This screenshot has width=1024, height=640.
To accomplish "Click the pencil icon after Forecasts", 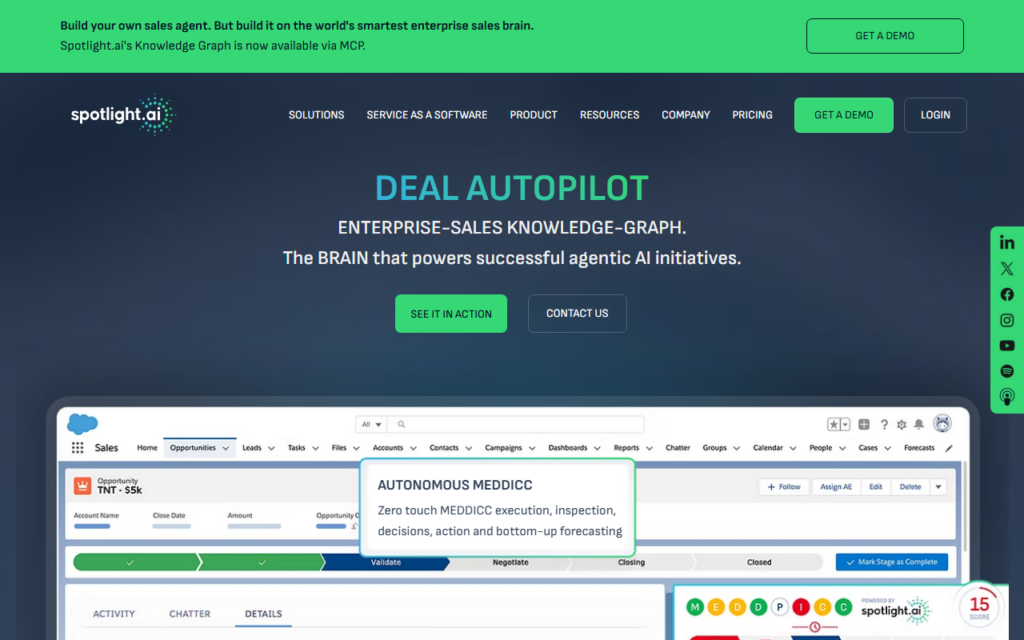I will [x=949, y=448].
